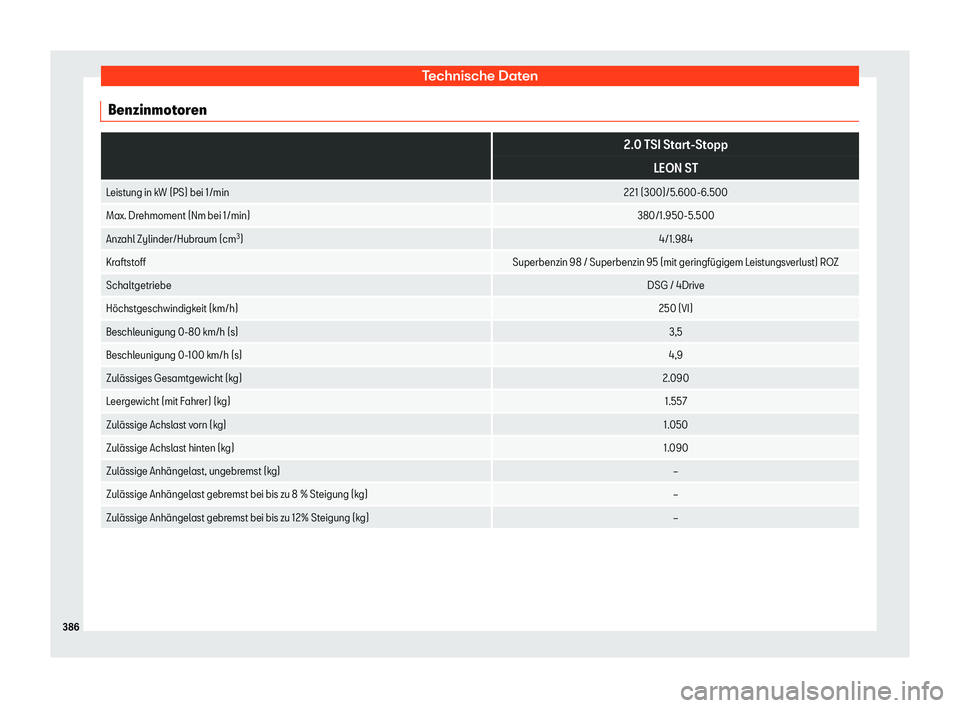Select the 'Kraftstoff' row label
This screenshot has width=960, height=708.
click(x=126, y=262)
